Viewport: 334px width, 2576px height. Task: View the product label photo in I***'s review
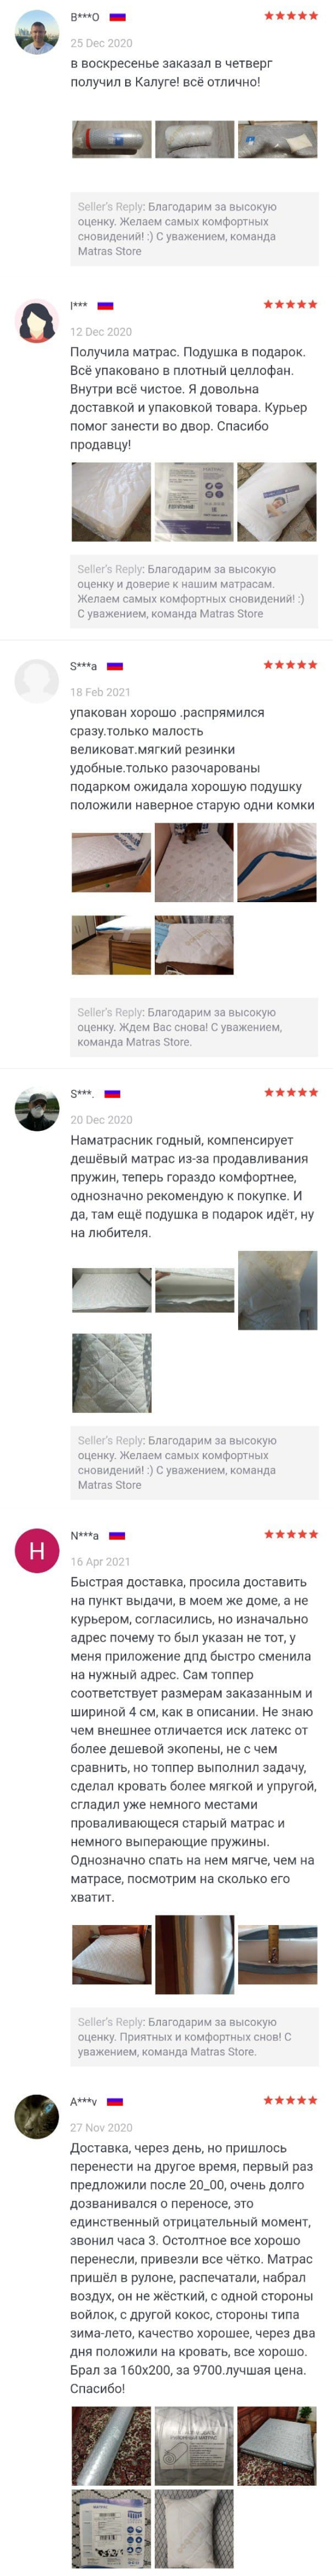(x=194, y=502)
